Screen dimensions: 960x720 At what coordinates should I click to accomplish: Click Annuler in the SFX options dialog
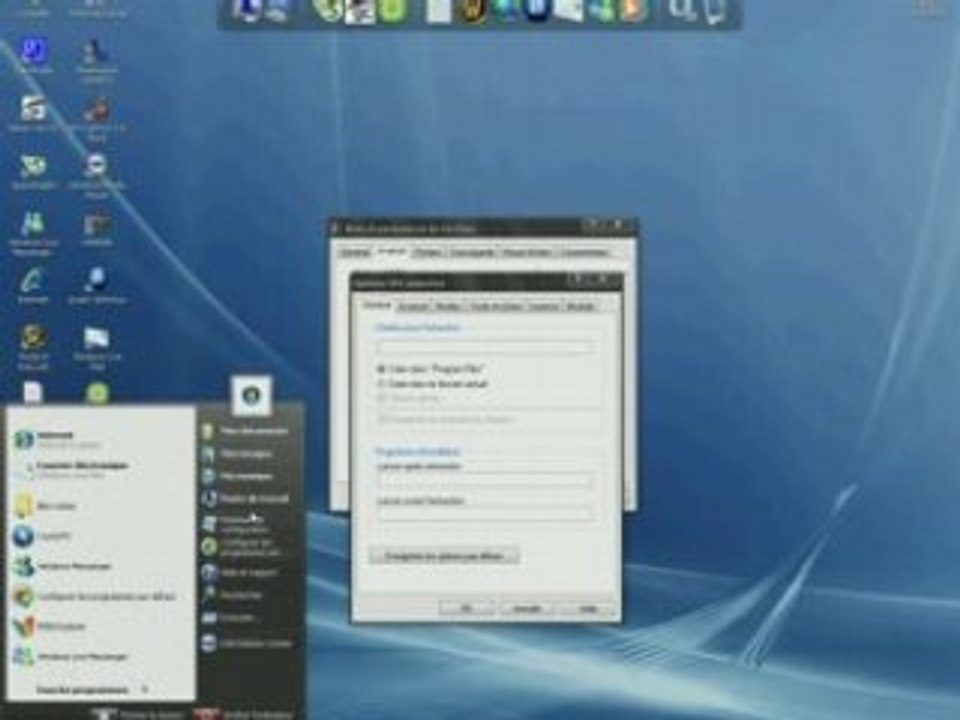coord(527,608)
